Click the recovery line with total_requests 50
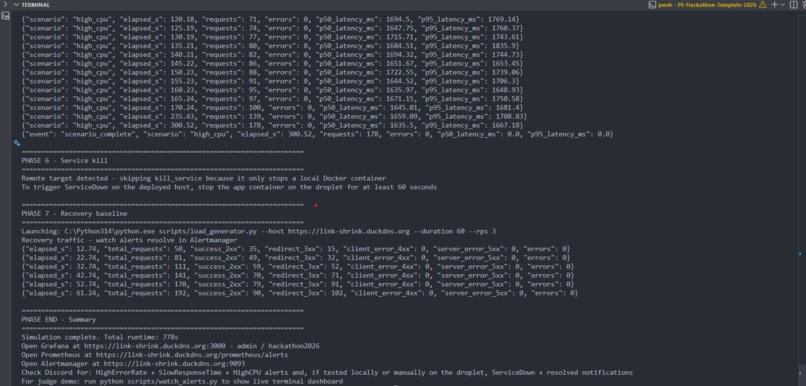The image size is (806, 386). [296, 249]
